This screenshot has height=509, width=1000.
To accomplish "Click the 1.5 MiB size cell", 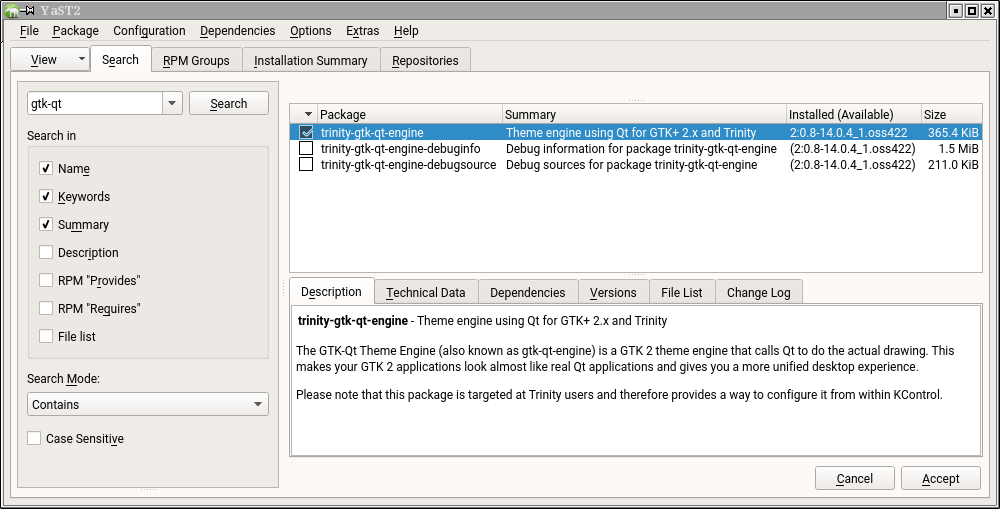I will [x=958, y=149].
